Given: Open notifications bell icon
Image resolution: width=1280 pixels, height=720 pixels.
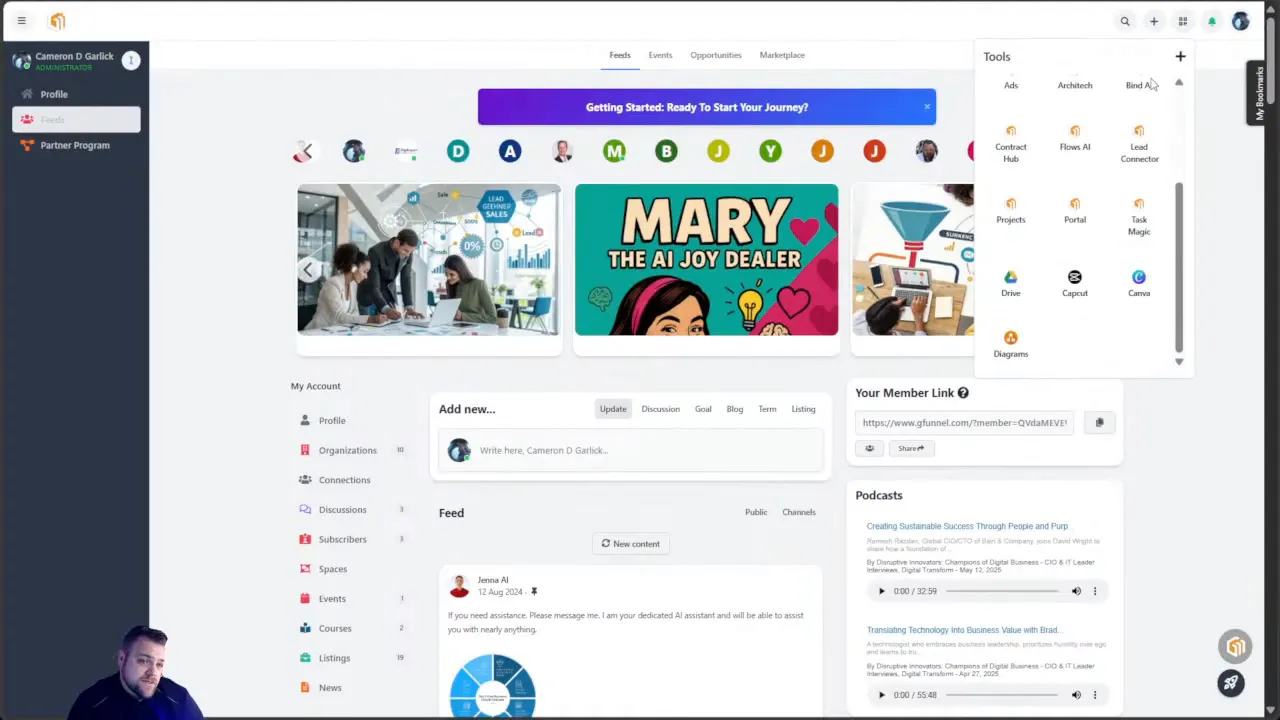Looking at the screenshot, I should coord(1212,21).
